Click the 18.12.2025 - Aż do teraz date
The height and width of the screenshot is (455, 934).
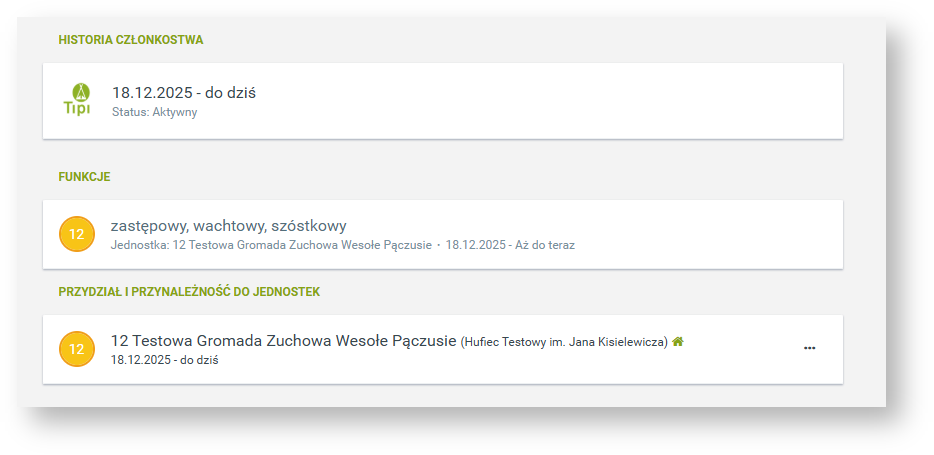[x=510, y=244]
